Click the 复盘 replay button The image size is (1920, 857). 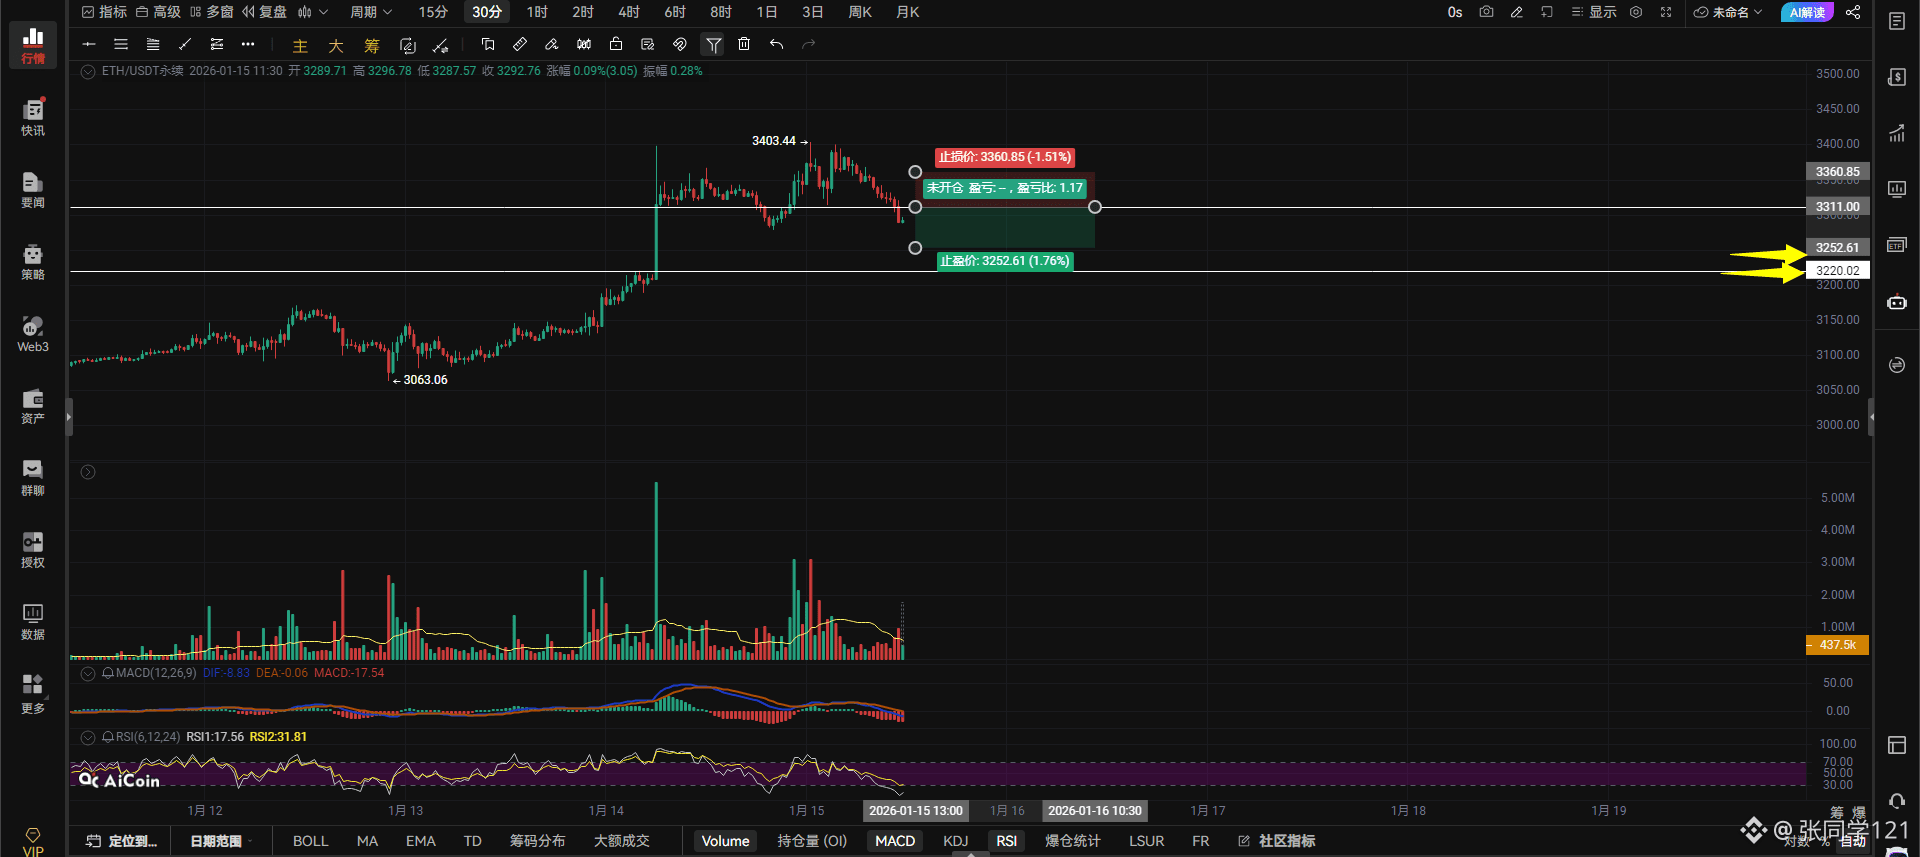[264, 12]
